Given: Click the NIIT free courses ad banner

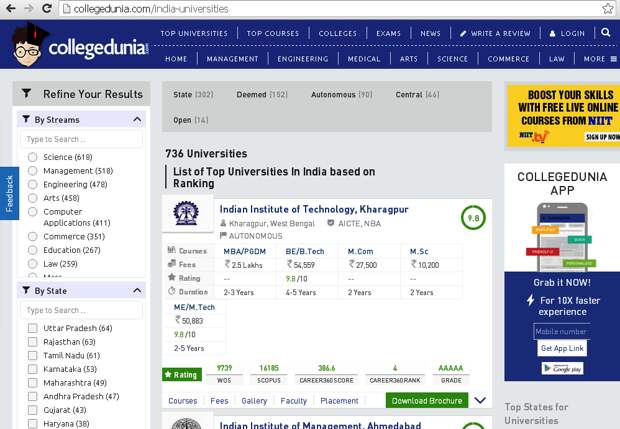Looking at the screenshot, I should tap(563, 115).
